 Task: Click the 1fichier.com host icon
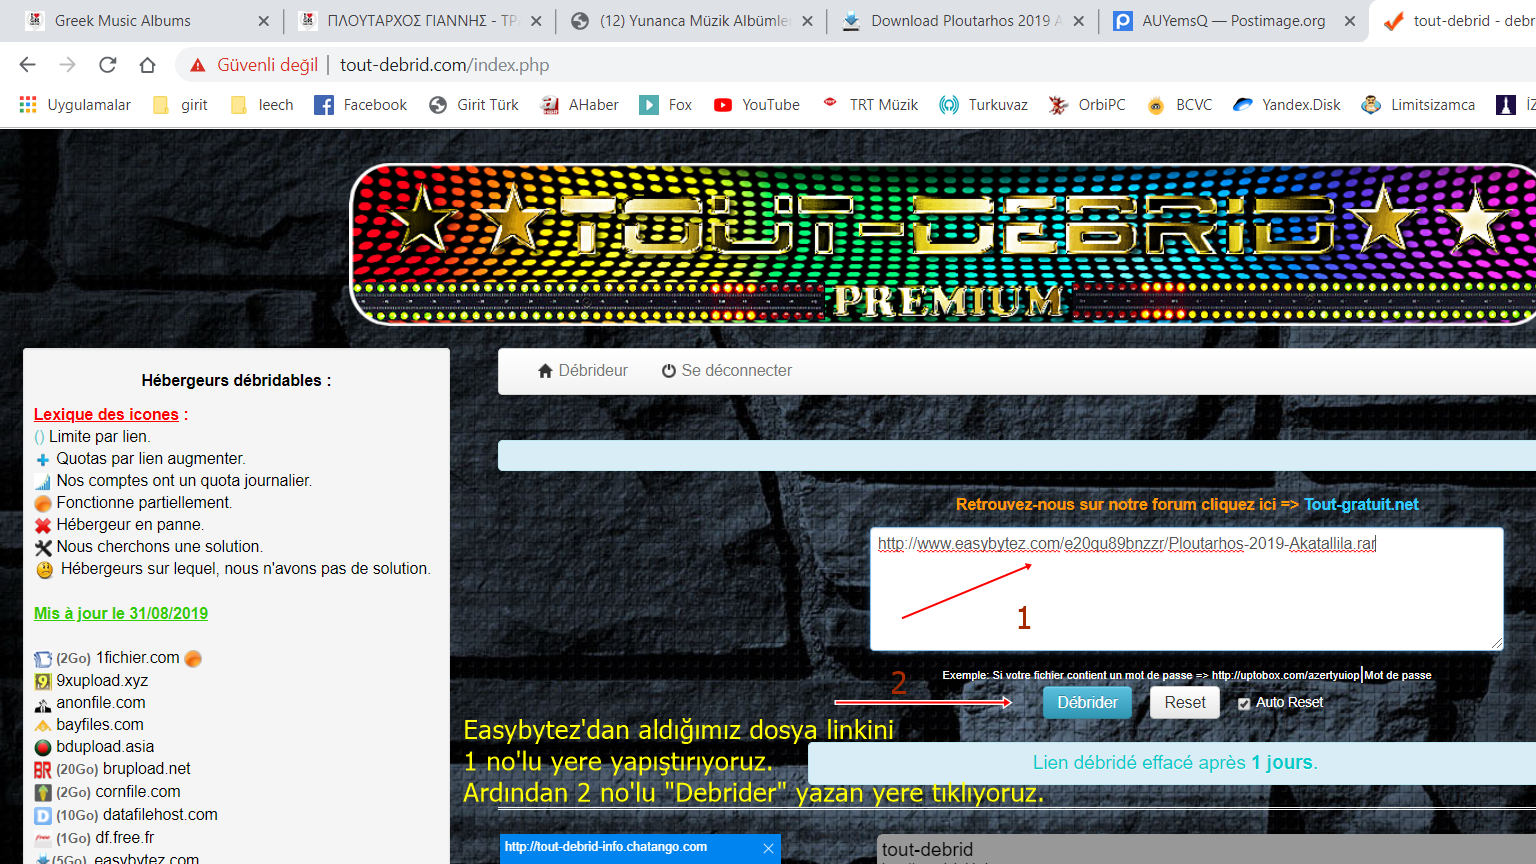[43, 659]
